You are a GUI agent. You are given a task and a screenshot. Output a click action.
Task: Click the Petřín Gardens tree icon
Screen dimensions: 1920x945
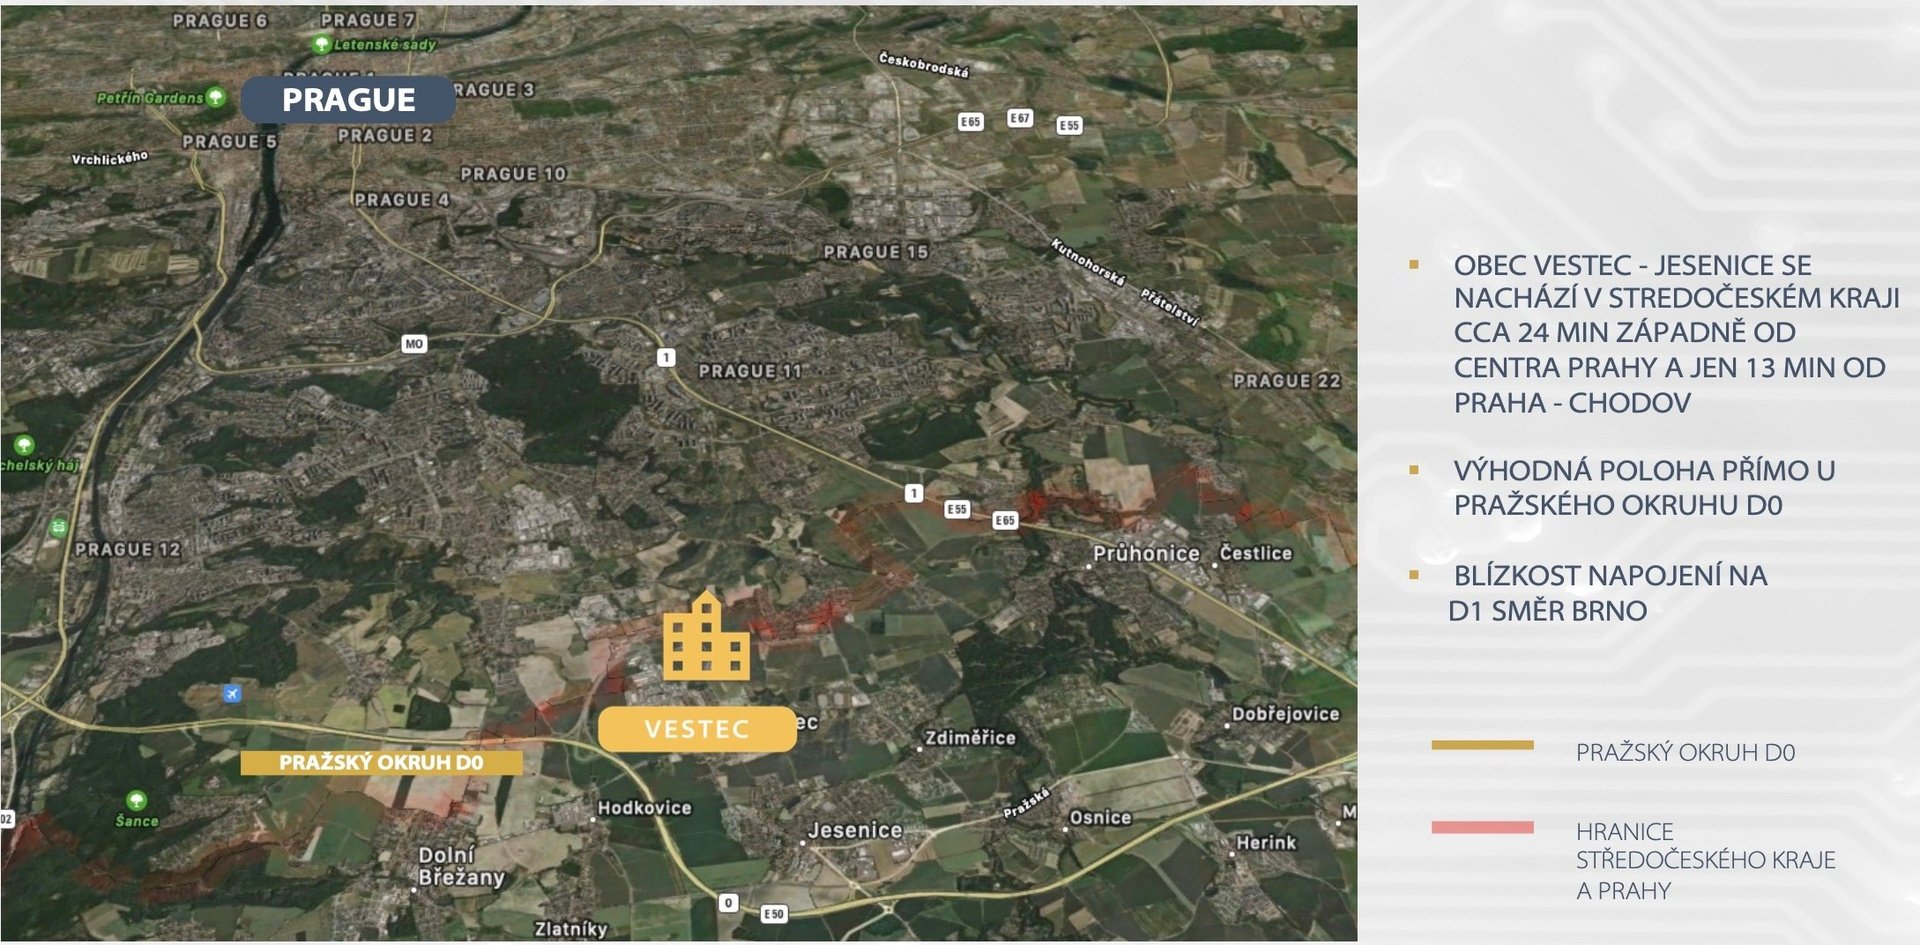click(x=215, y=97)
